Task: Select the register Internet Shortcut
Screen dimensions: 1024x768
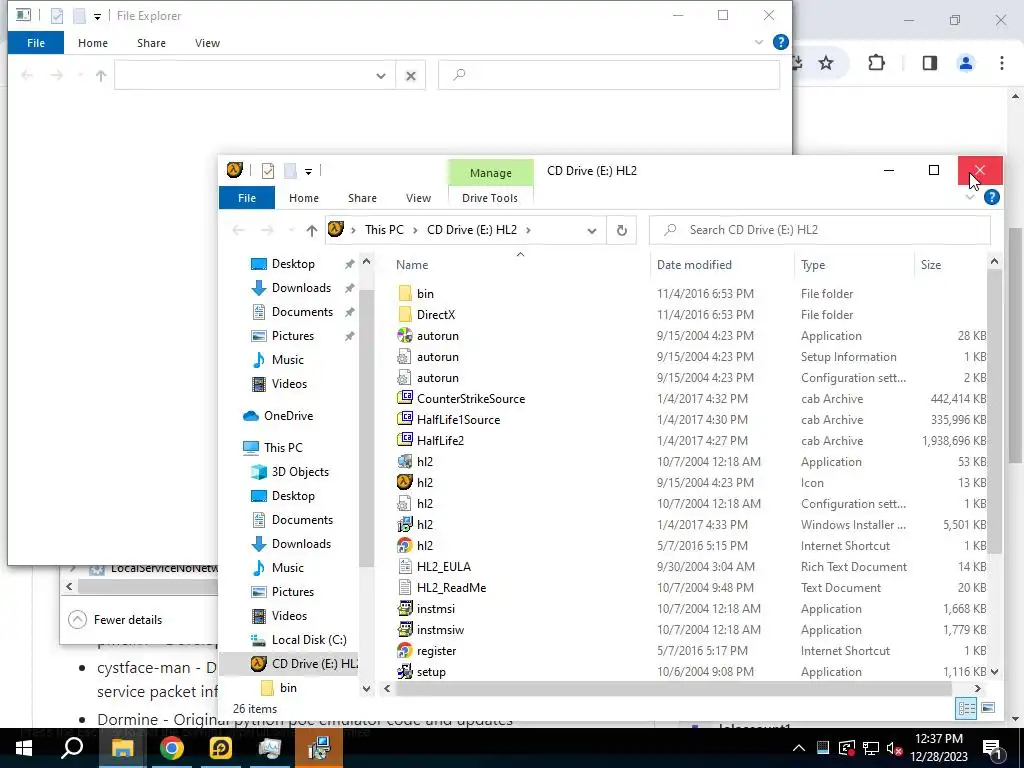Action: pos(436,650)
